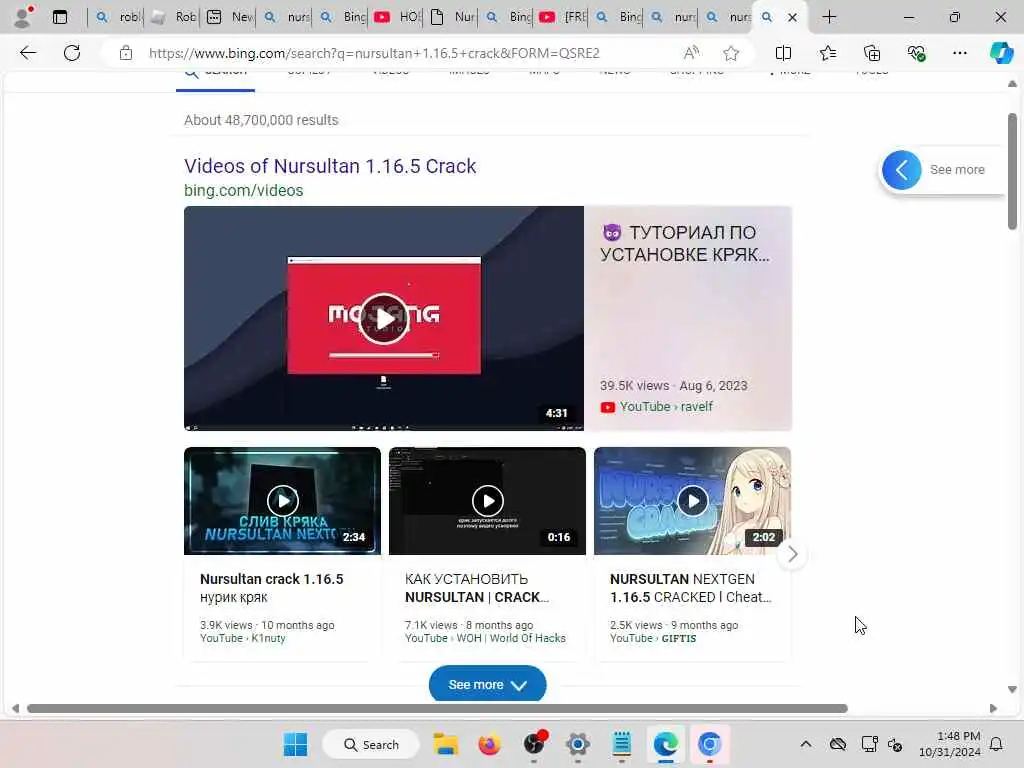1024x768 pixels.
Task: View site information via the lock icon
Action: pos(126,53)
